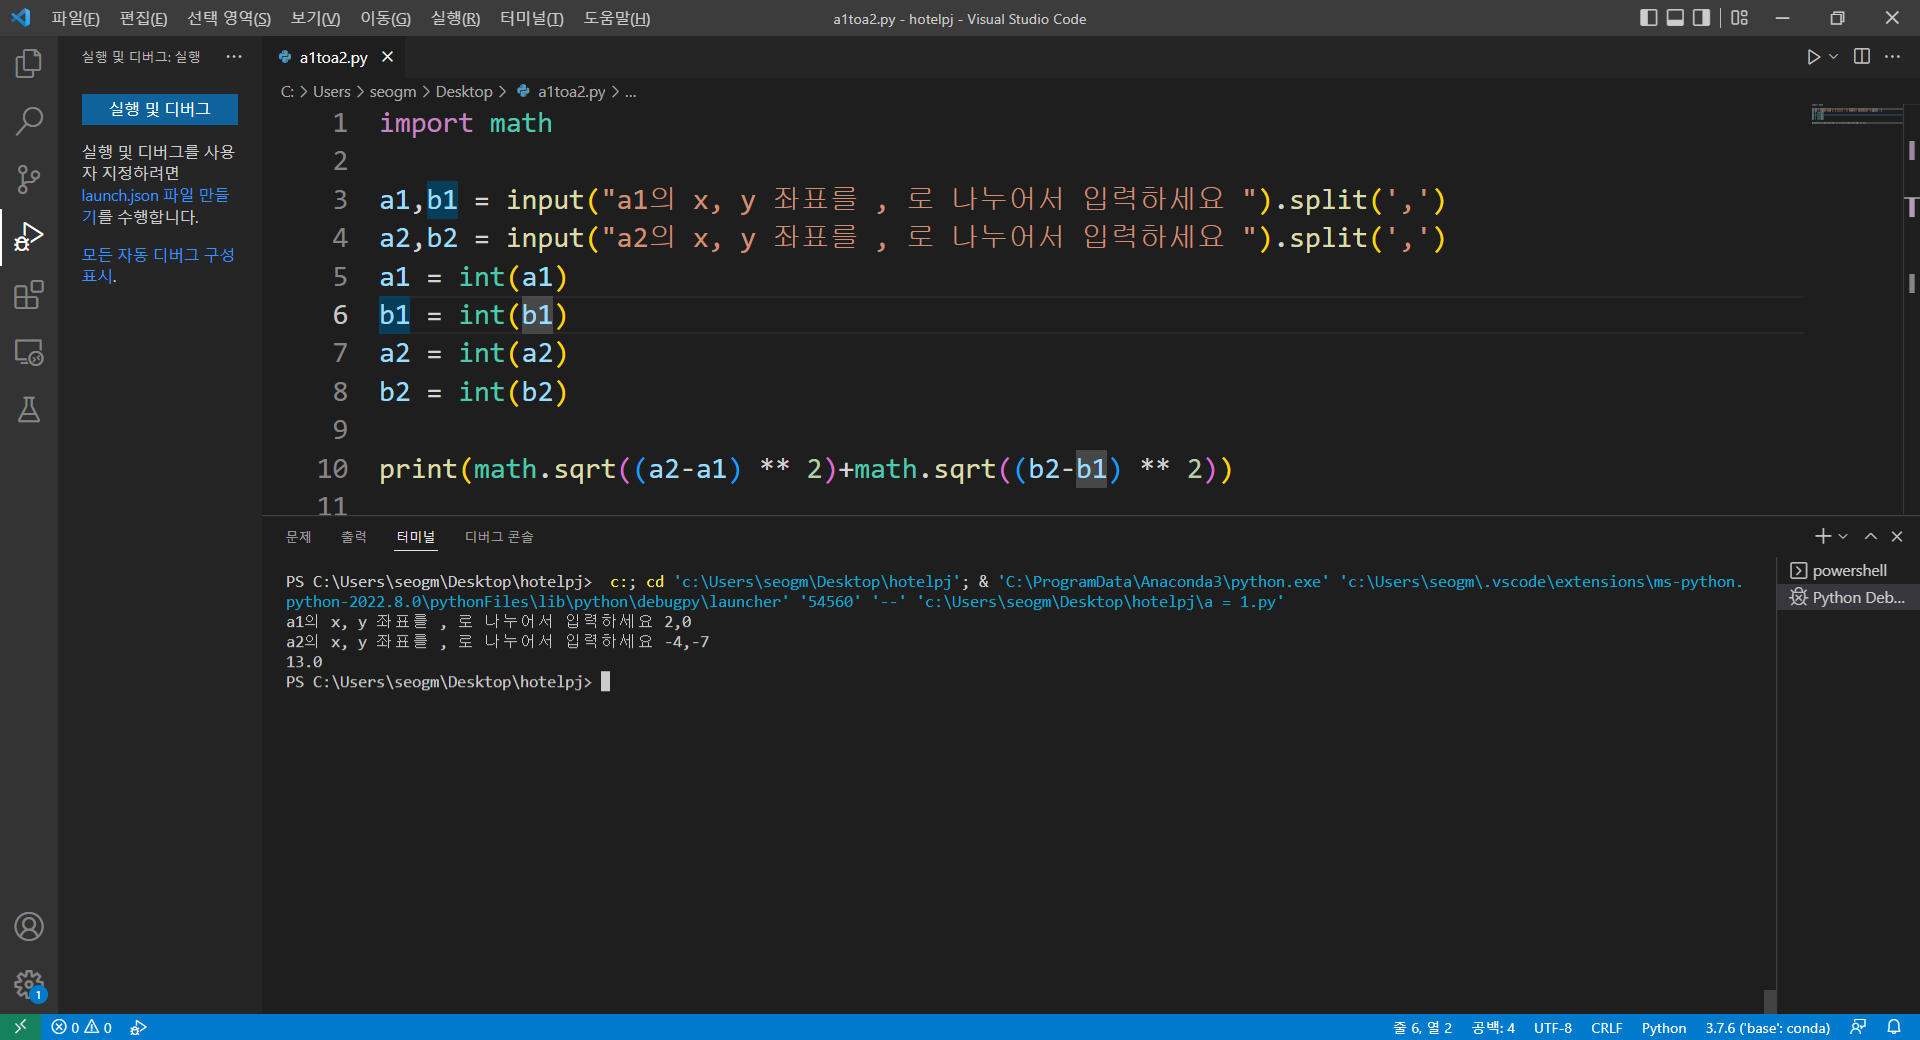Click the terminal vertical scrollbar
The height and width of the screenshot is (1040, 1920).
point(1770,1001)
